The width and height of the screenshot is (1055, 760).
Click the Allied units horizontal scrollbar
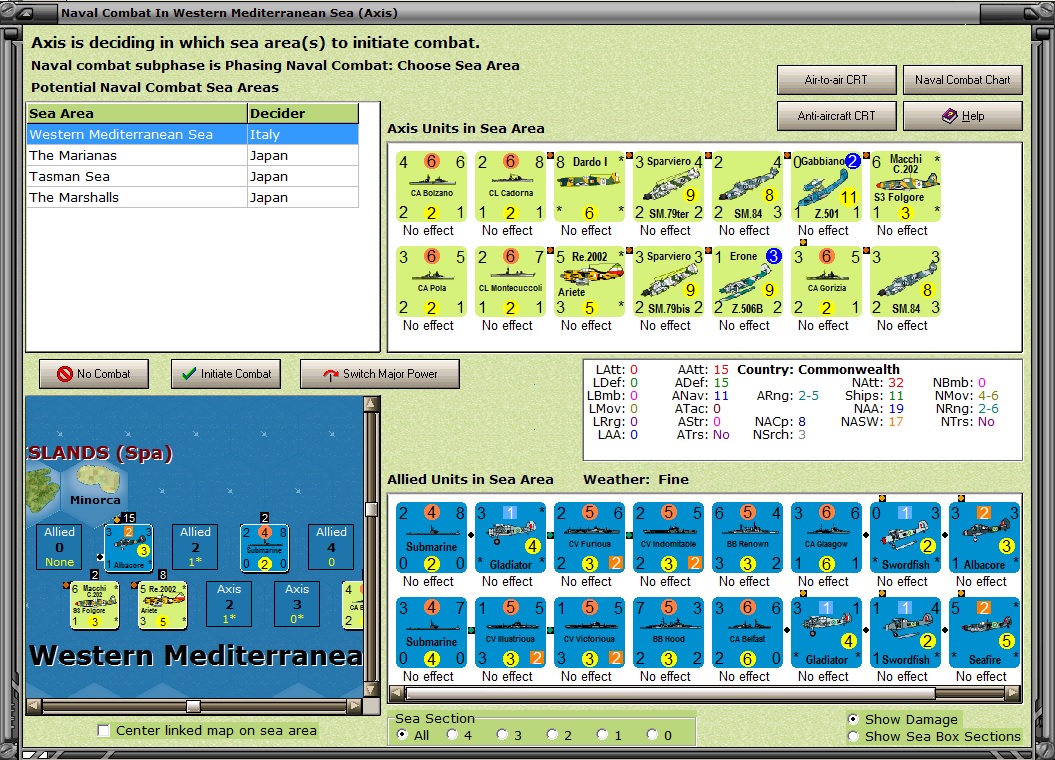click(x=670, y=693)
